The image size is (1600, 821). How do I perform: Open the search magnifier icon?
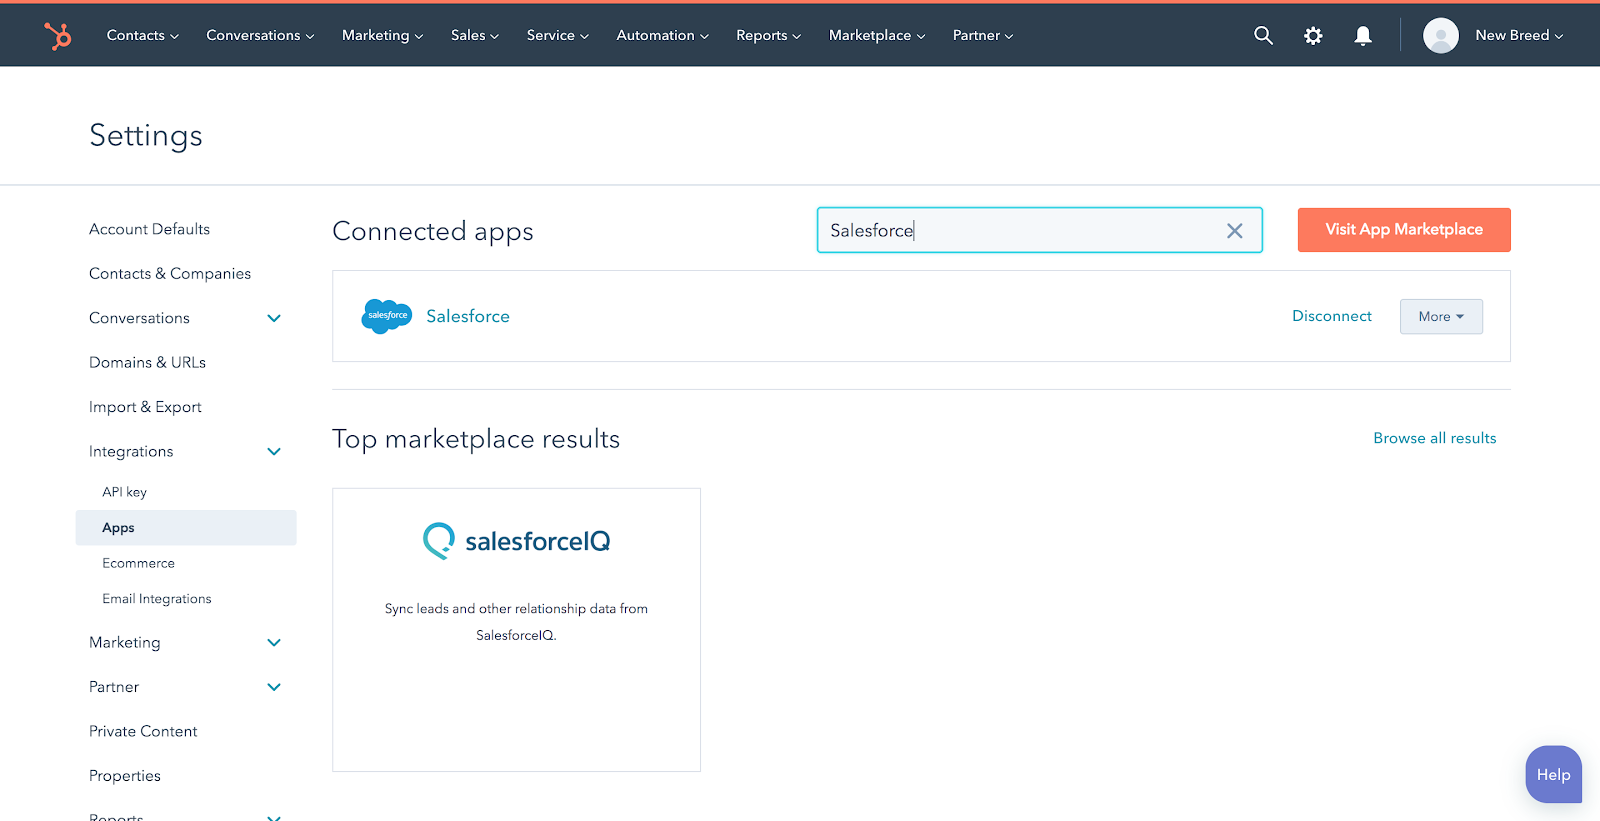coord(1263,35)
